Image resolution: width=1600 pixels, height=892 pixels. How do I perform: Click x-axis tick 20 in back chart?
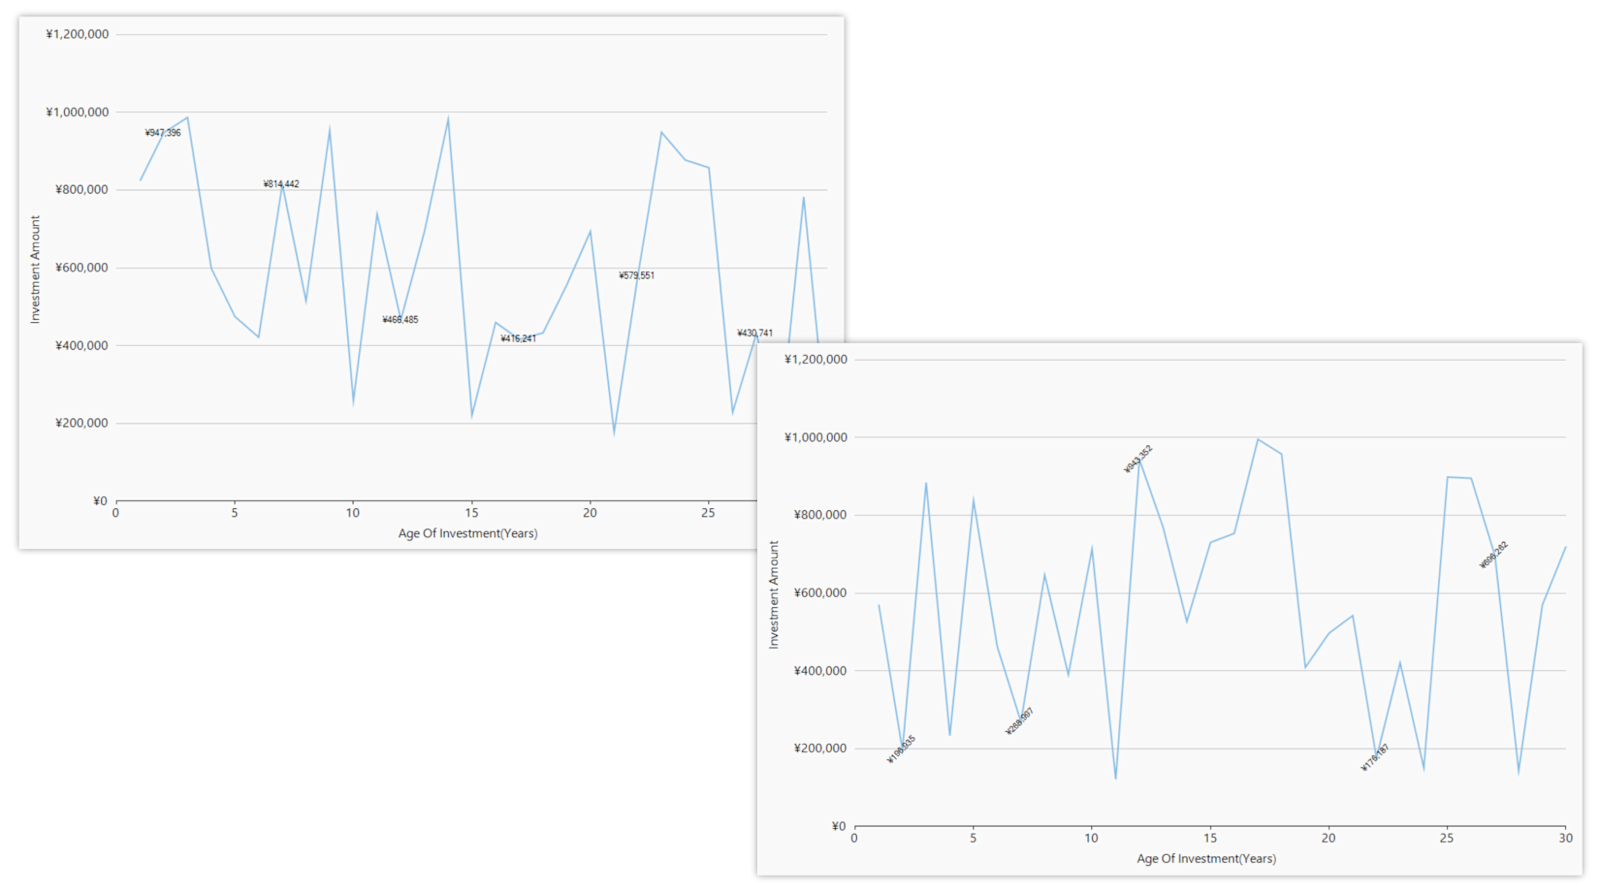click(x=590, y=513)
